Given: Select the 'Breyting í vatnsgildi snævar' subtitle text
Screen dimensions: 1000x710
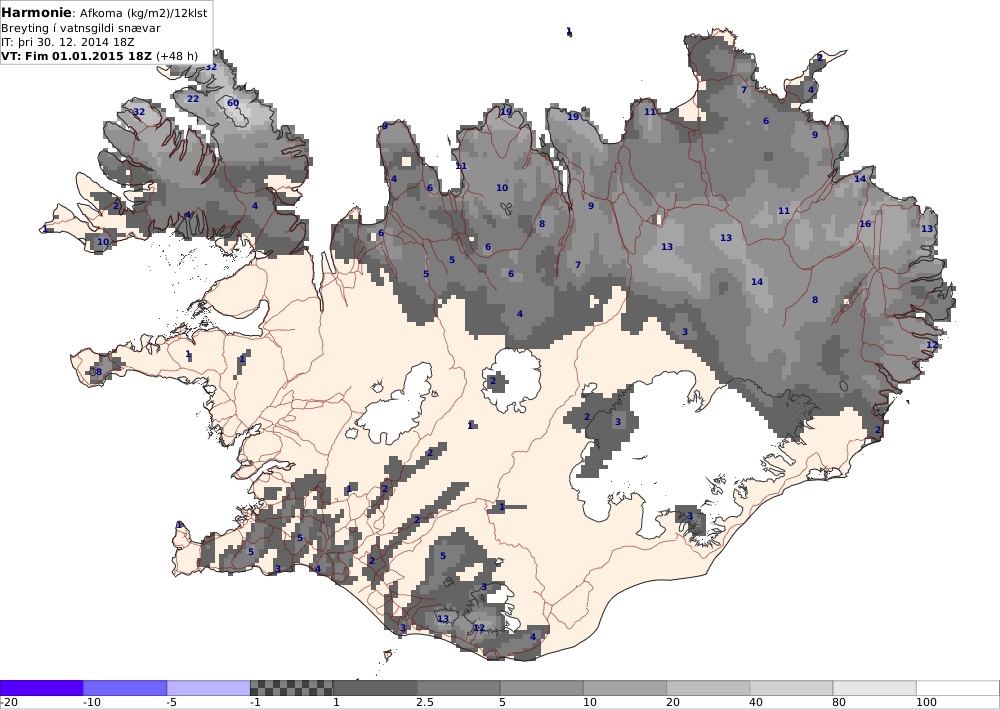Looking at the screenshot, I should (81, 28).
